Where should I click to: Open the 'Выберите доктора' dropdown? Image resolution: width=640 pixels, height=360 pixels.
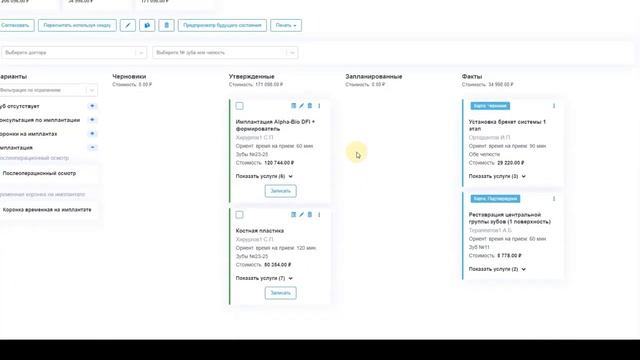pos(73,53)
